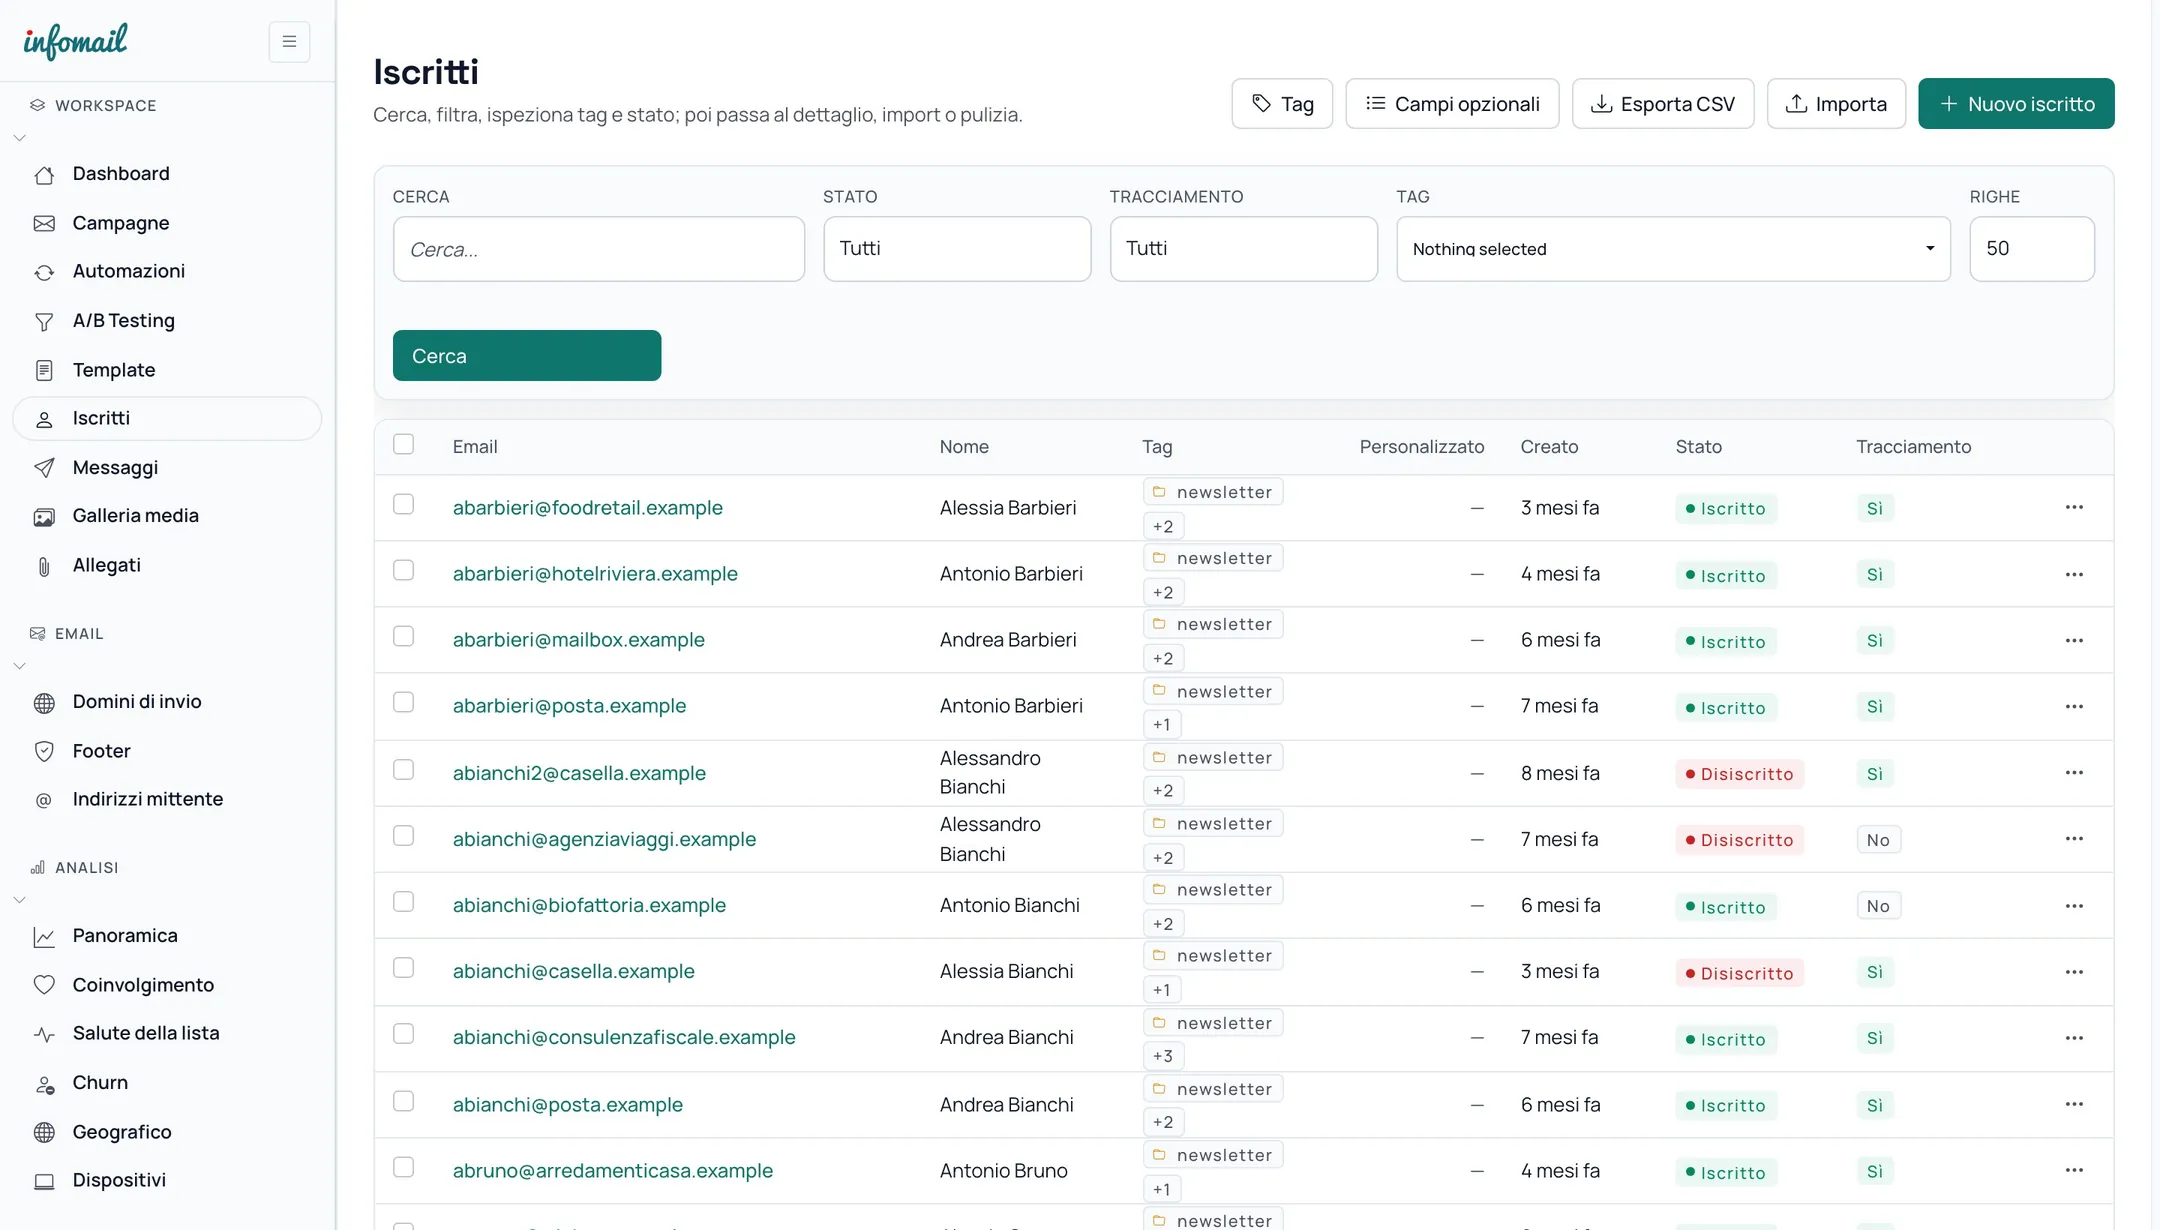2160x1230 pixels.
Task: Open the Iscritti sidebar item
Action: coord(167,418)
